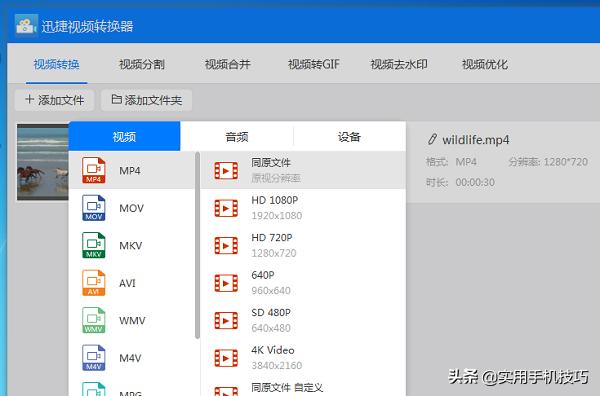
Task: Click the film icon beside 640P
Action: pyautogui.click(x=226, y=283)
